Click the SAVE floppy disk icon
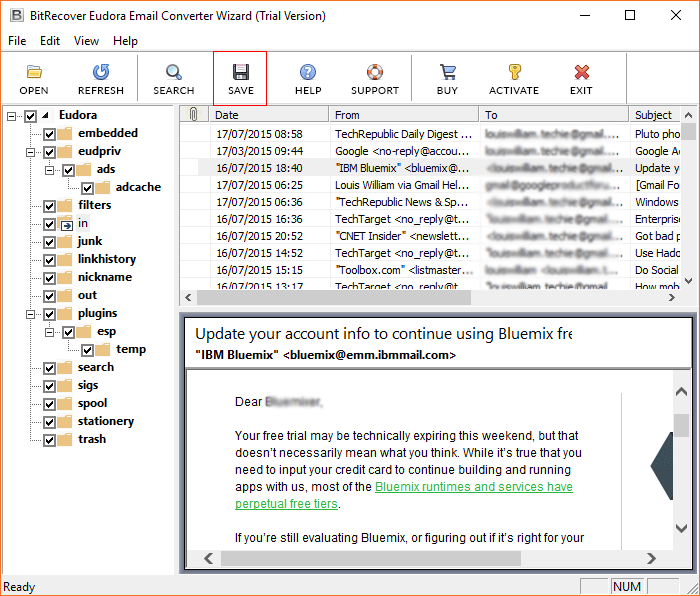 click(241, 72)
